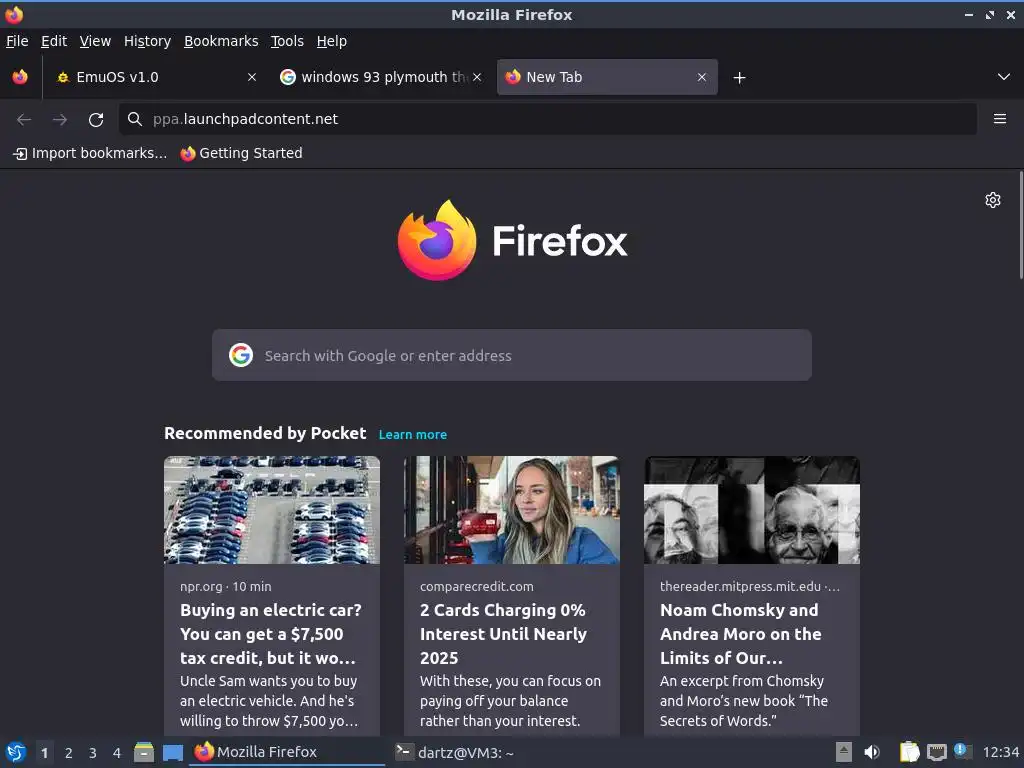Open new tab personalize gear icon
Image resolution: width=1024 pixels, height=768 pixels.
pos(993,200)
